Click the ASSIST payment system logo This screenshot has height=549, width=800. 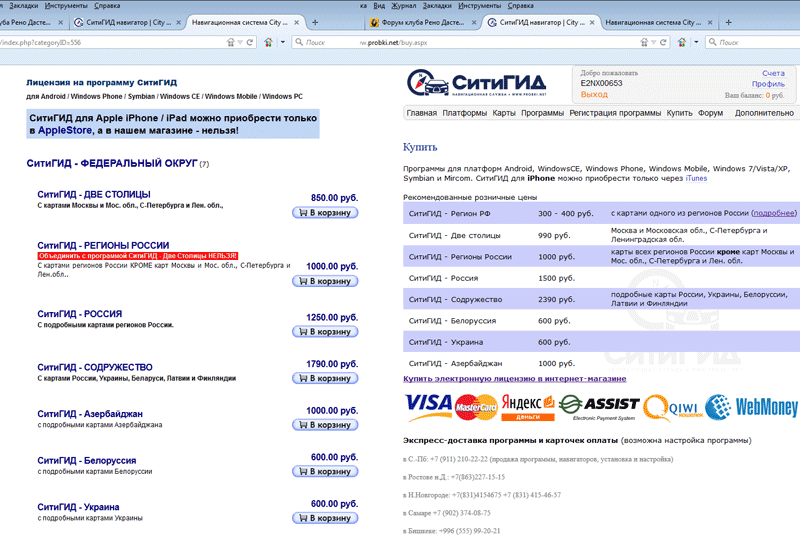pyautogui.click(x=599, y=407)
